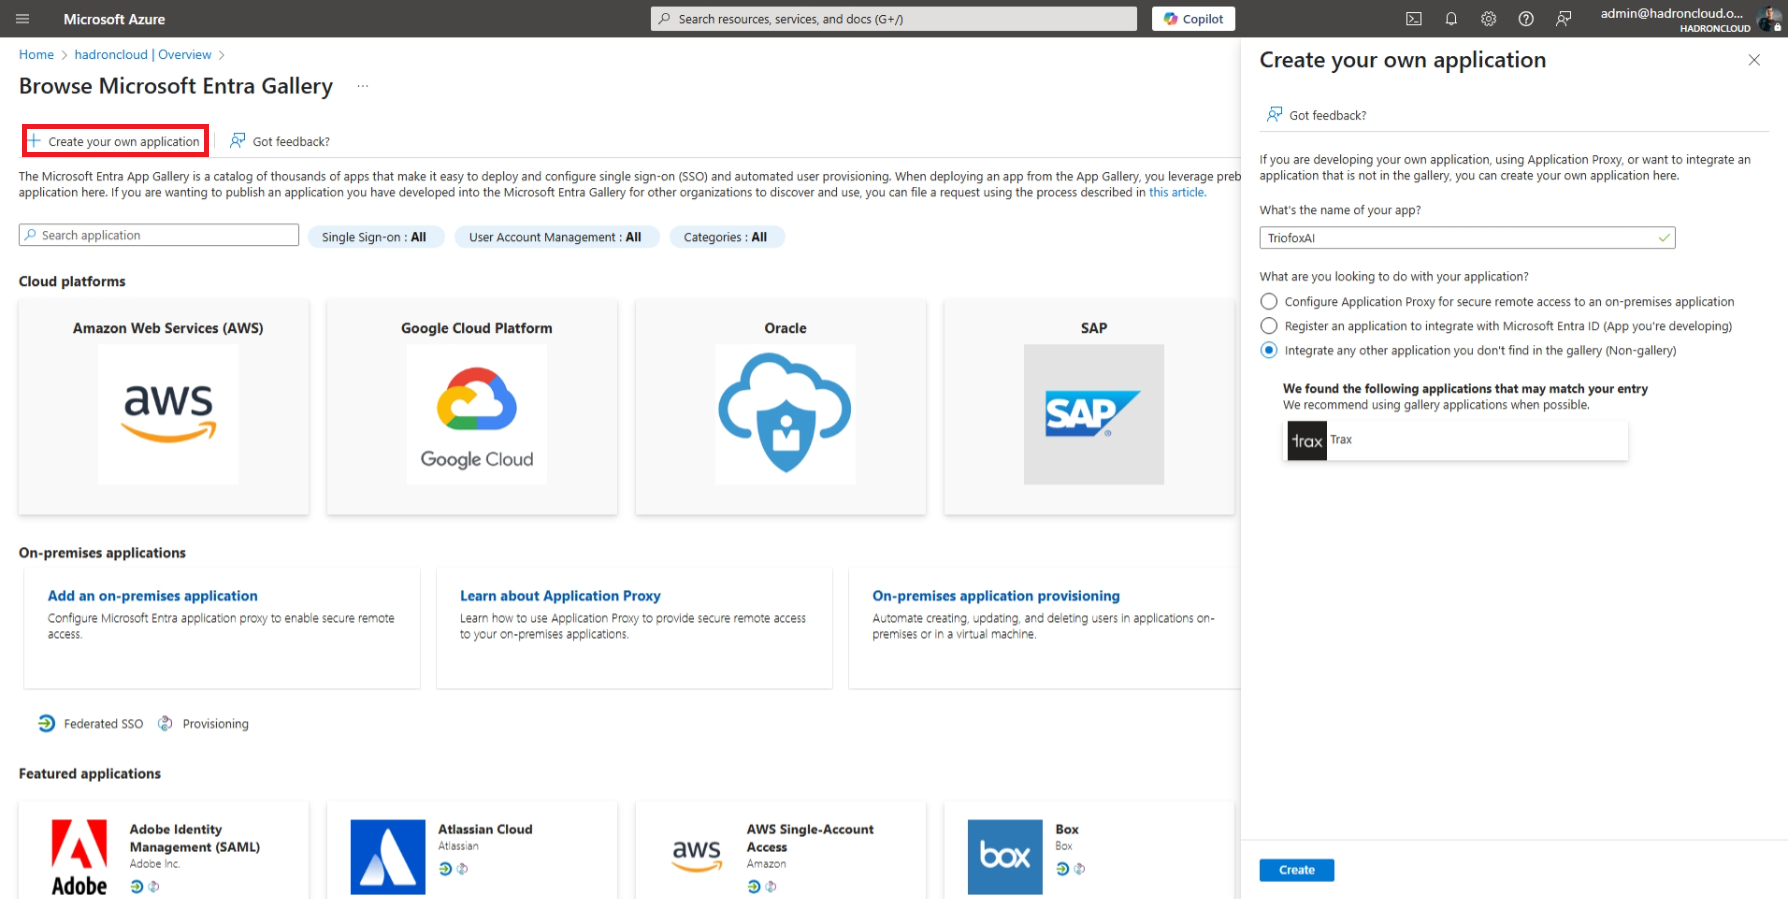This screenshot has height=899, width=1788.
Task: Click the Atlassian Cloud title
Action: click(485, 829)
